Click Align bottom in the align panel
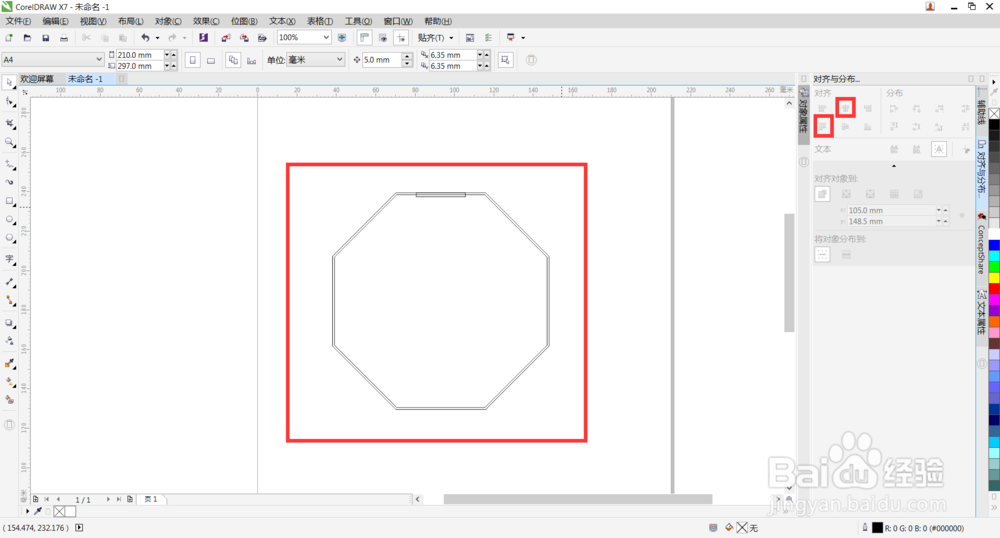 coord(867,127)
